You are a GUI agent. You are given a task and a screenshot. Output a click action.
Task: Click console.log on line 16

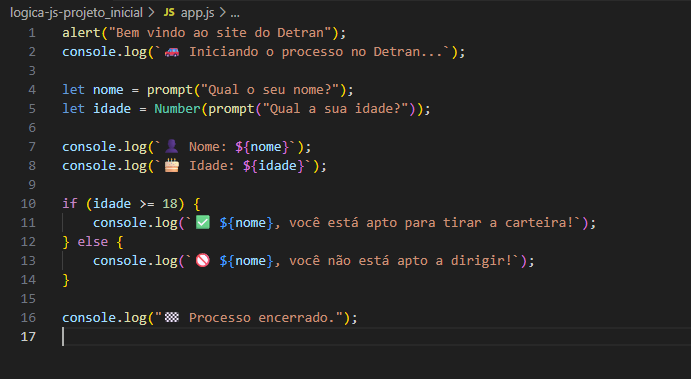point(104,318)
